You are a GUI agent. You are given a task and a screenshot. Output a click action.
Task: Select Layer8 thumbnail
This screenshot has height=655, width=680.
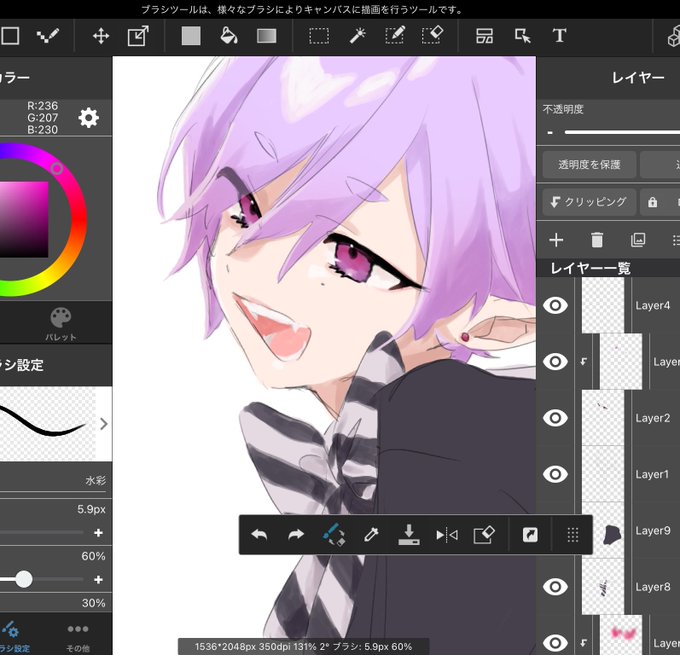coord(603,586)
